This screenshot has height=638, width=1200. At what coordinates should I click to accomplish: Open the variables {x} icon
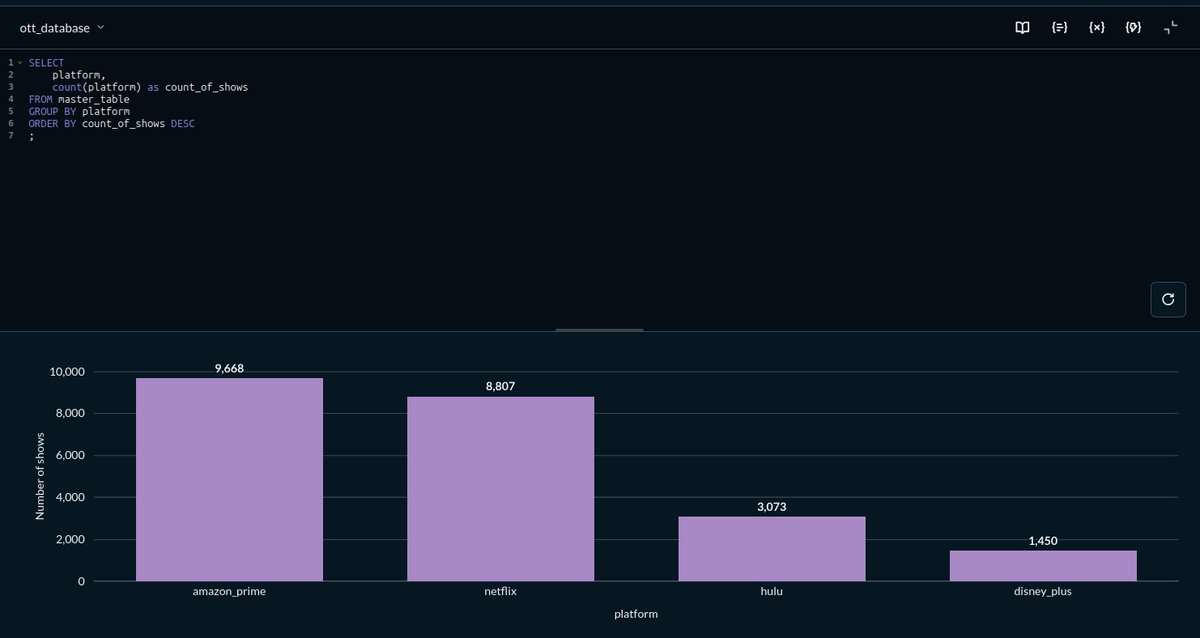pyautogui.click(x=1096, y=28)
